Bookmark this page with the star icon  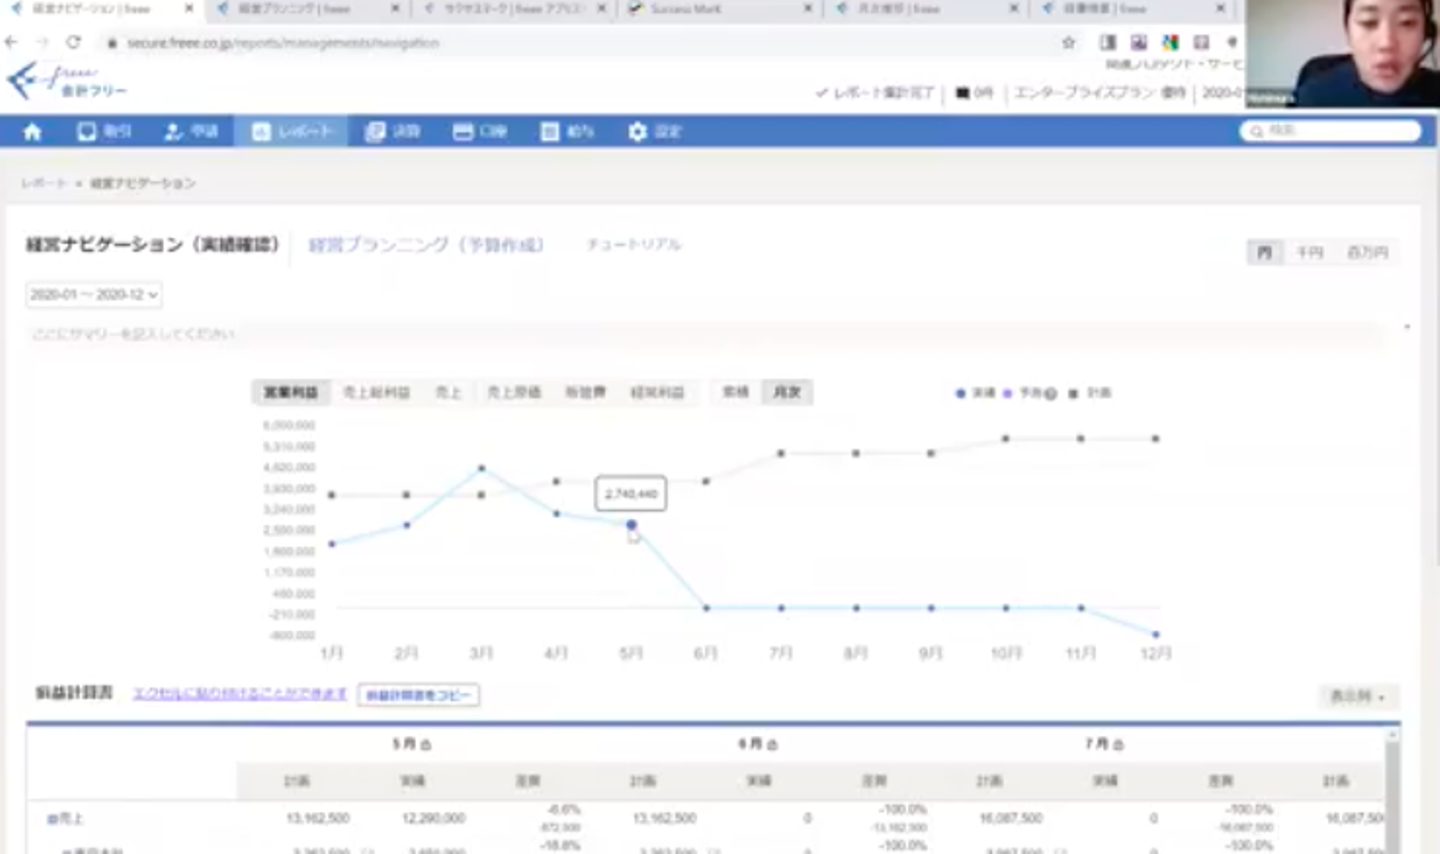tap(1068, 42)
